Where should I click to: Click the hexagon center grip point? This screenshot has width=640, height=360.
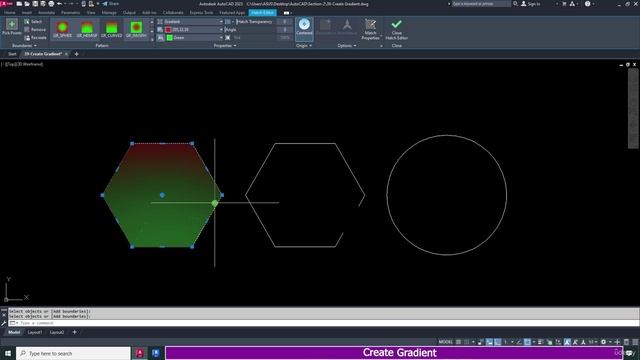(x=162, y=195)
